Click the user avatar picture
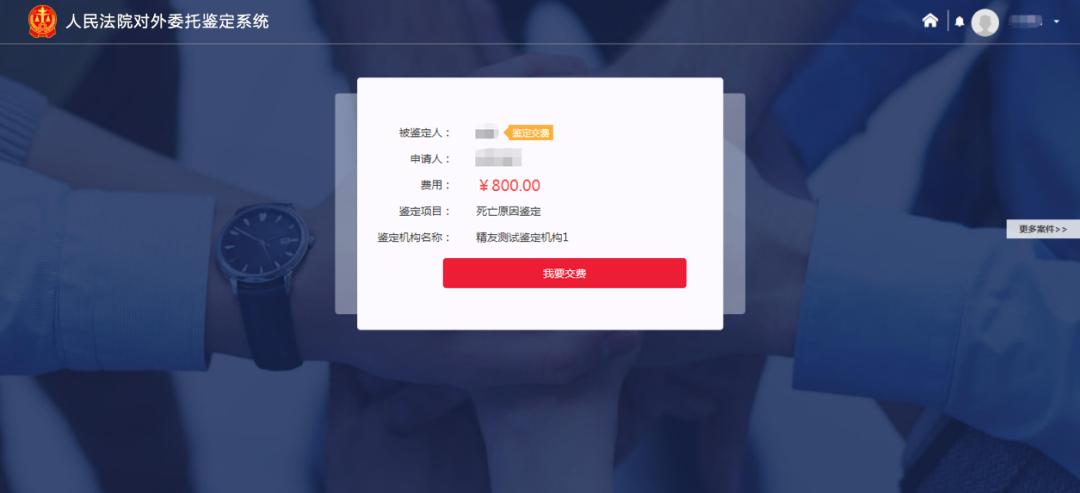 pos(985,22)
